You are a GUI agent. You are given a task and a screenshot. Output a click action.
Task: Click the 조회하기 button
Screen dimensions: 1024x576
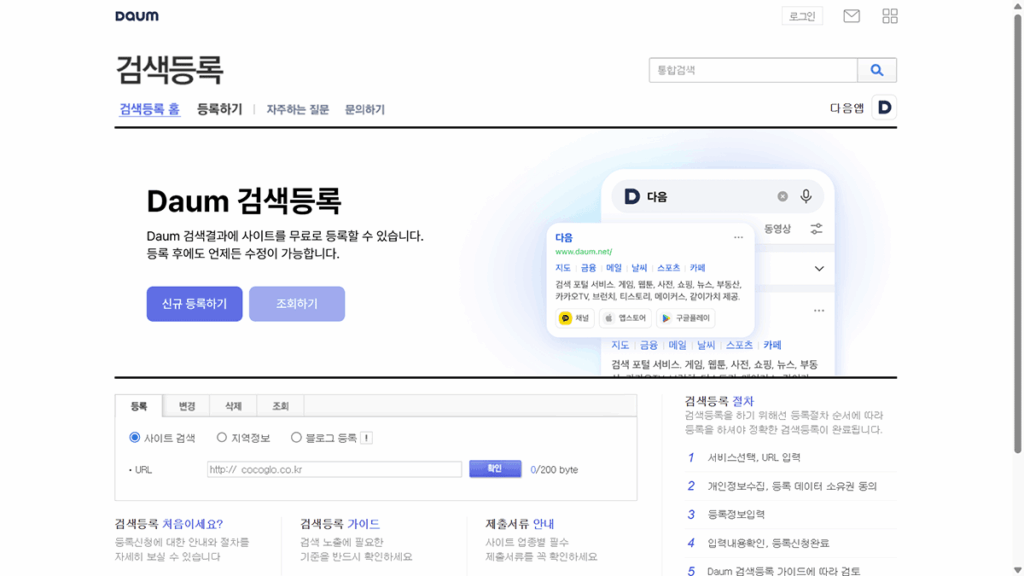(x=296, y=304)
